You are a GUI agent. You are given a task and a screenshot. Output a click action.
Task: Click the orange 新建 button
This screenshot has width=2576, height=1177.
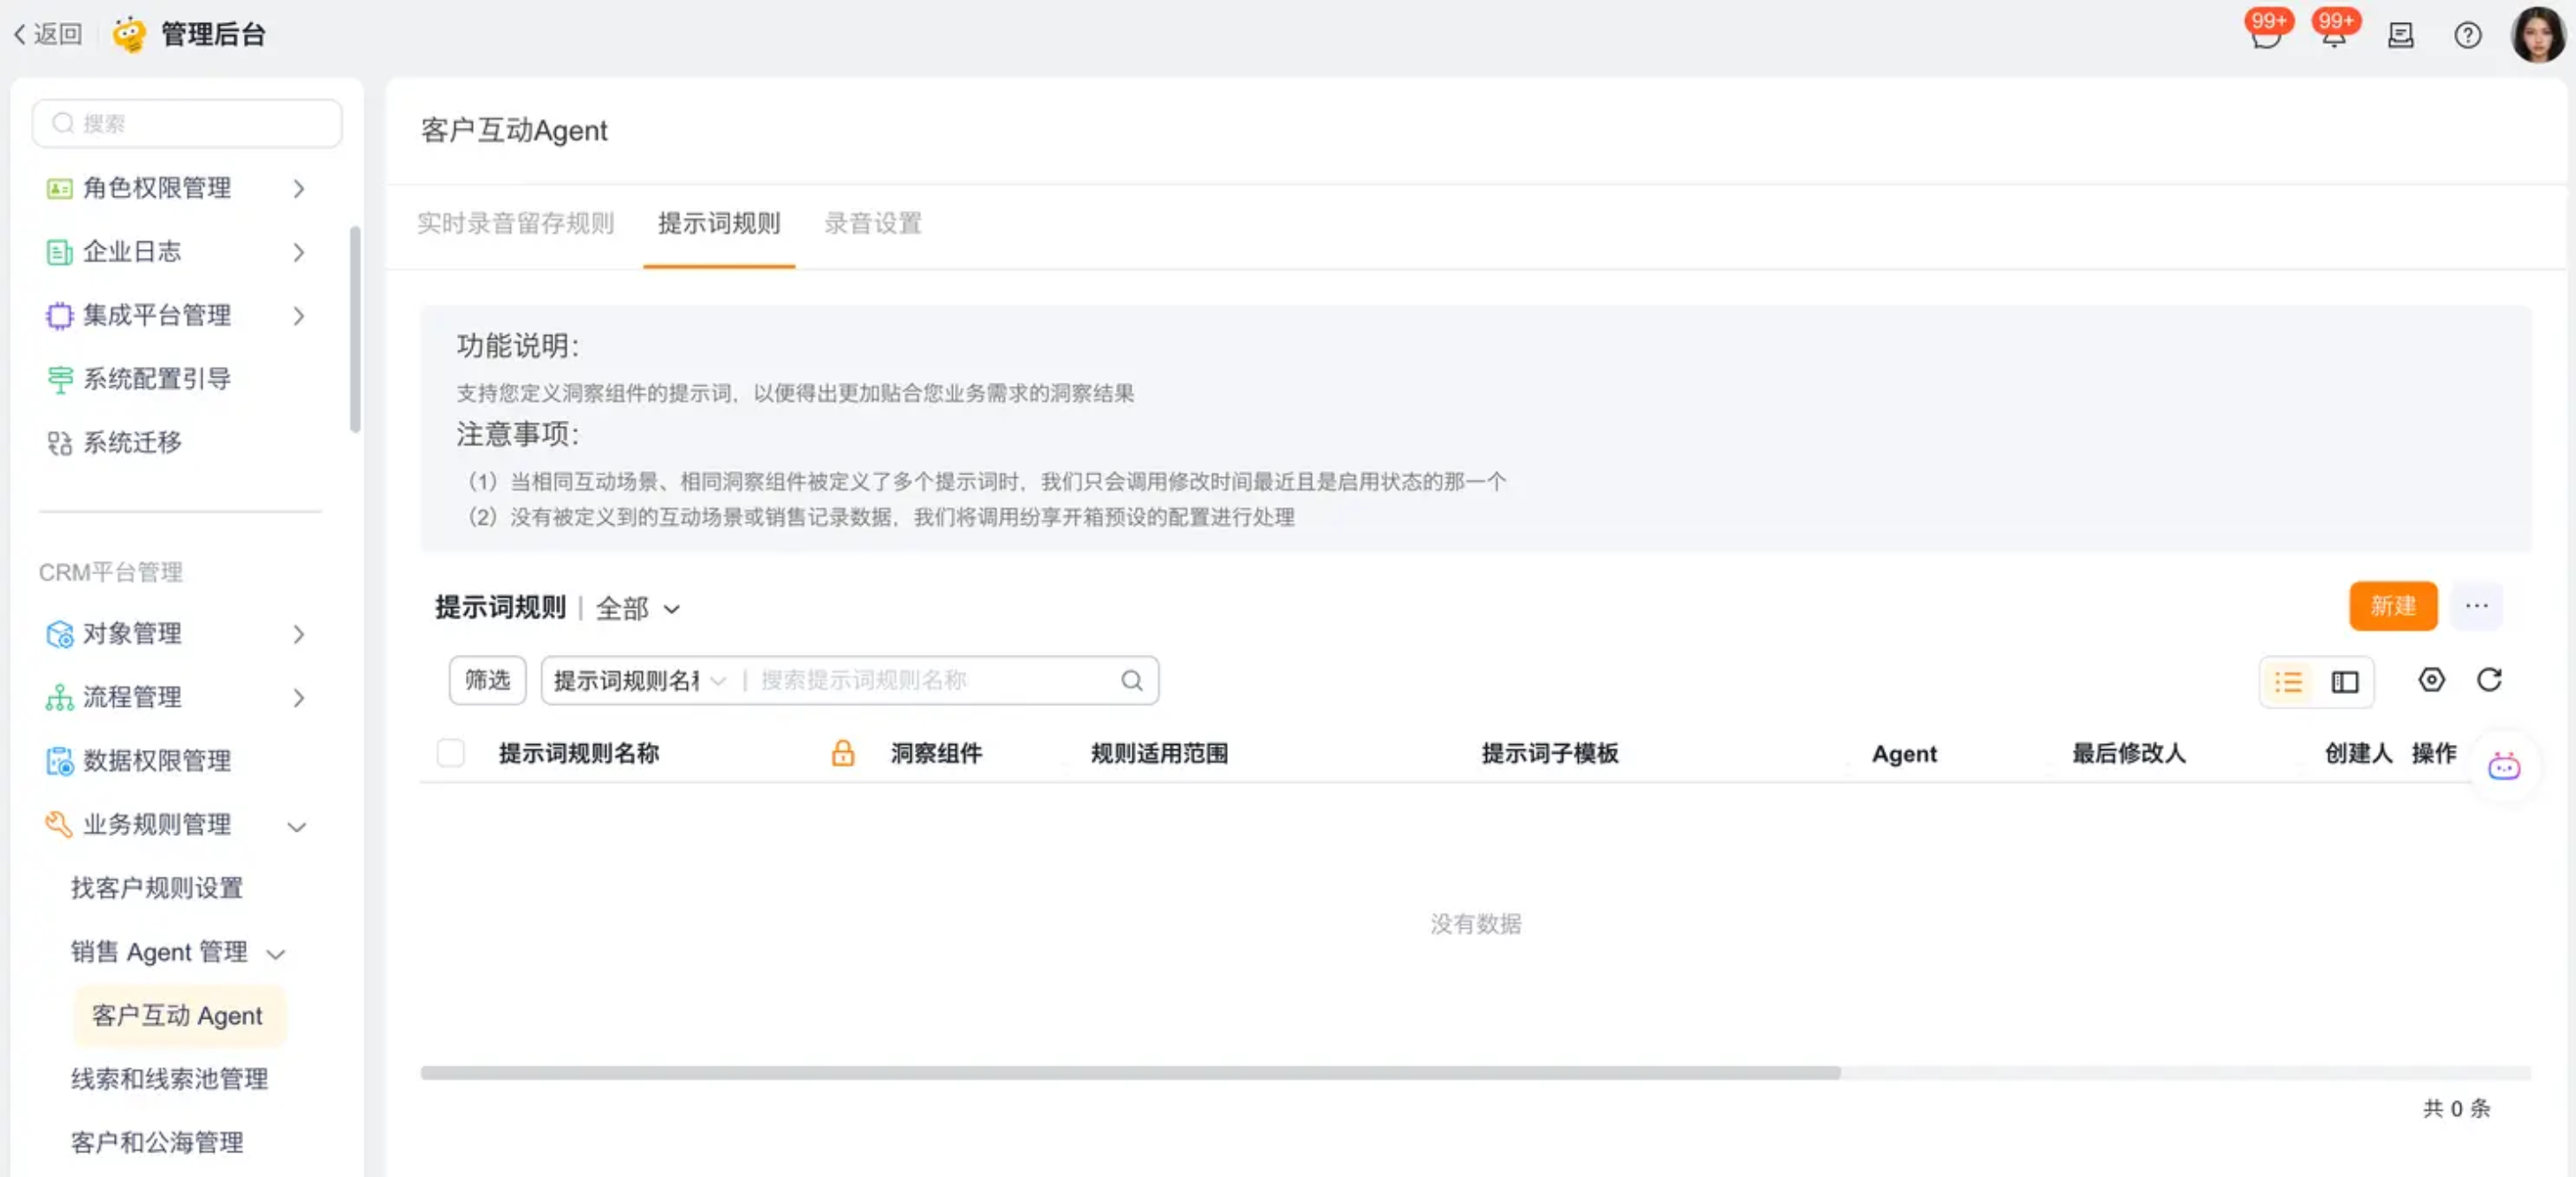[x=2392, y=606]
